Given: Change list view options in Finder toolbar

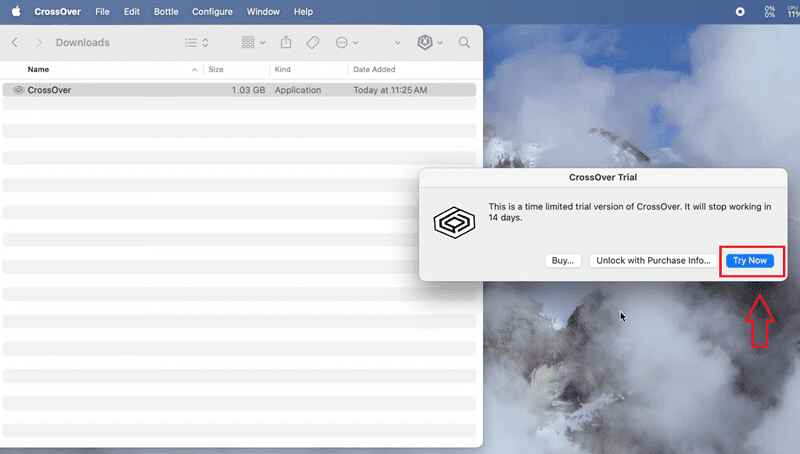Looking at the screenshot, I should coord(196,42).
